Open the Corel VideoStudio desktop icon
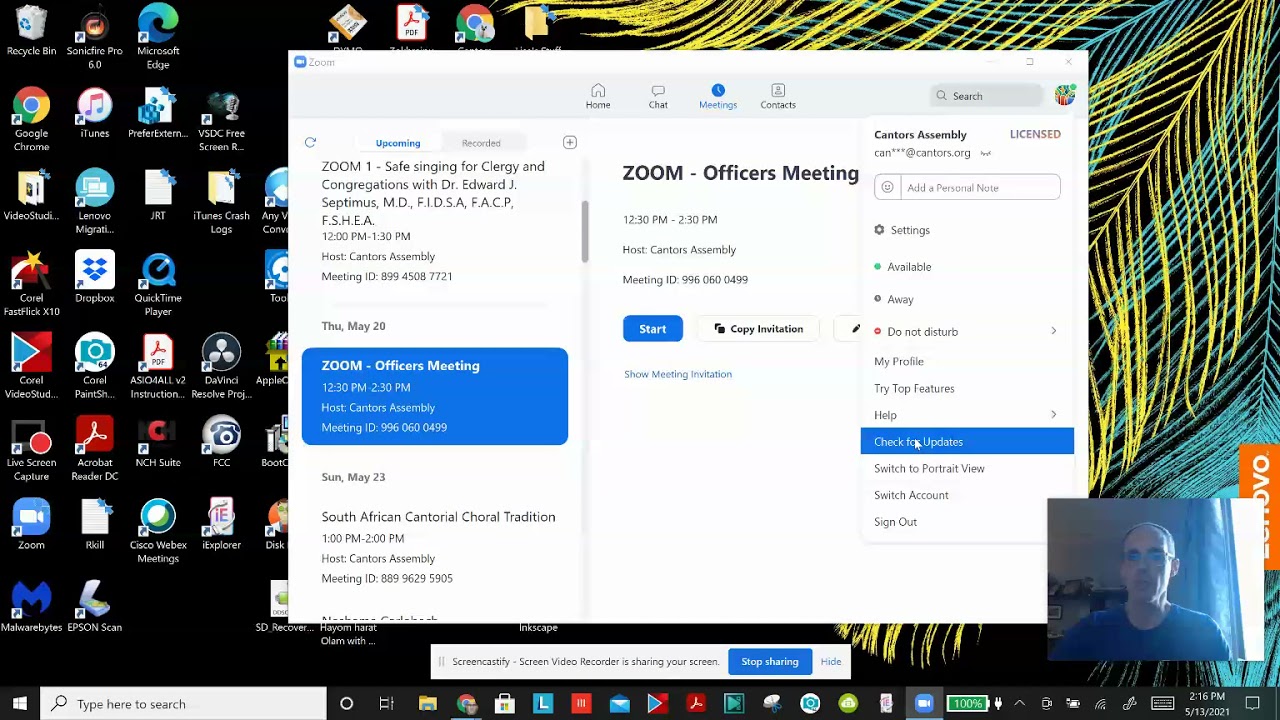 coord(31,367)
